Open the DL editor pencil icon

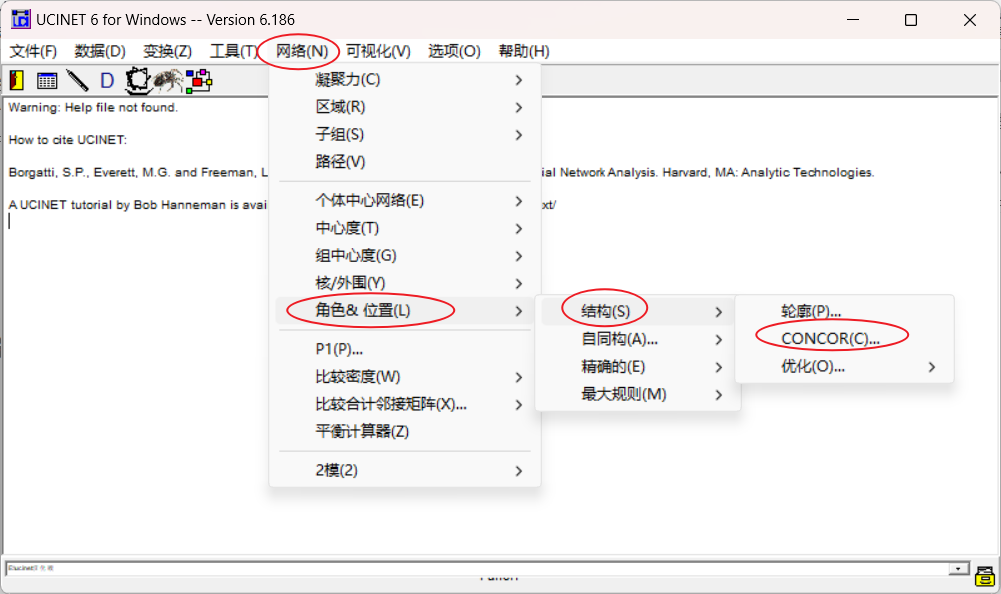[x=77, y=80]
